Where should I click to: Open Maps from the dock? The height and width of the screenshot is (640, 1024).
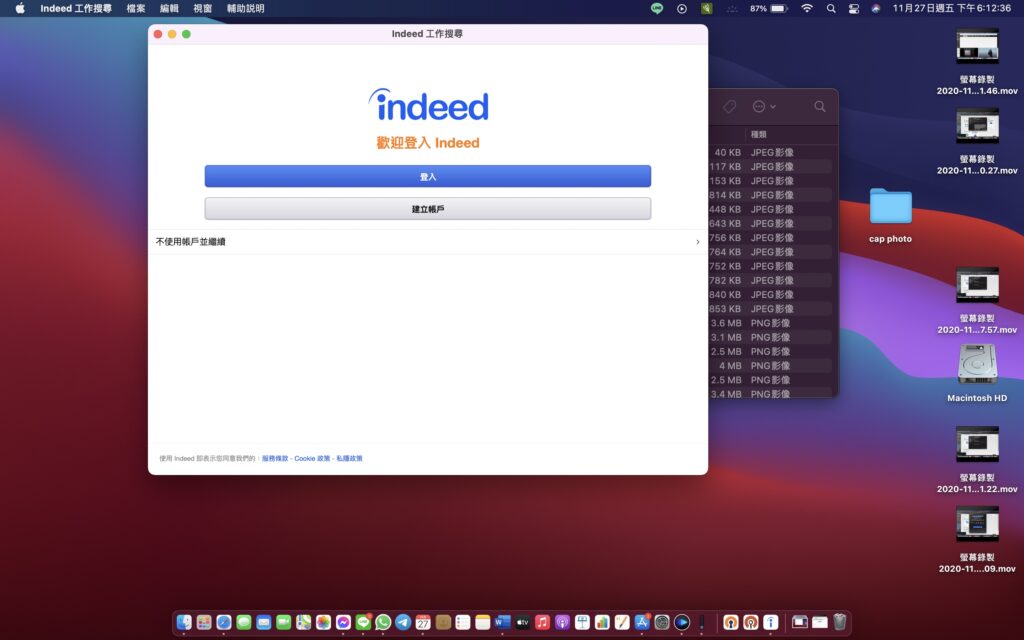point(304,622)
